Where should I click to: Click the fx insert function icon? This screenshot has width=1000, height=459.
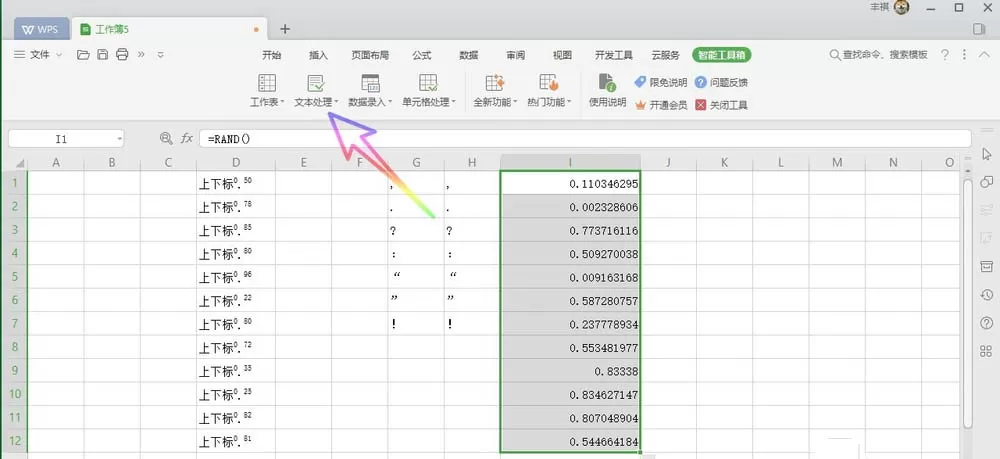[x=187, y=138]
